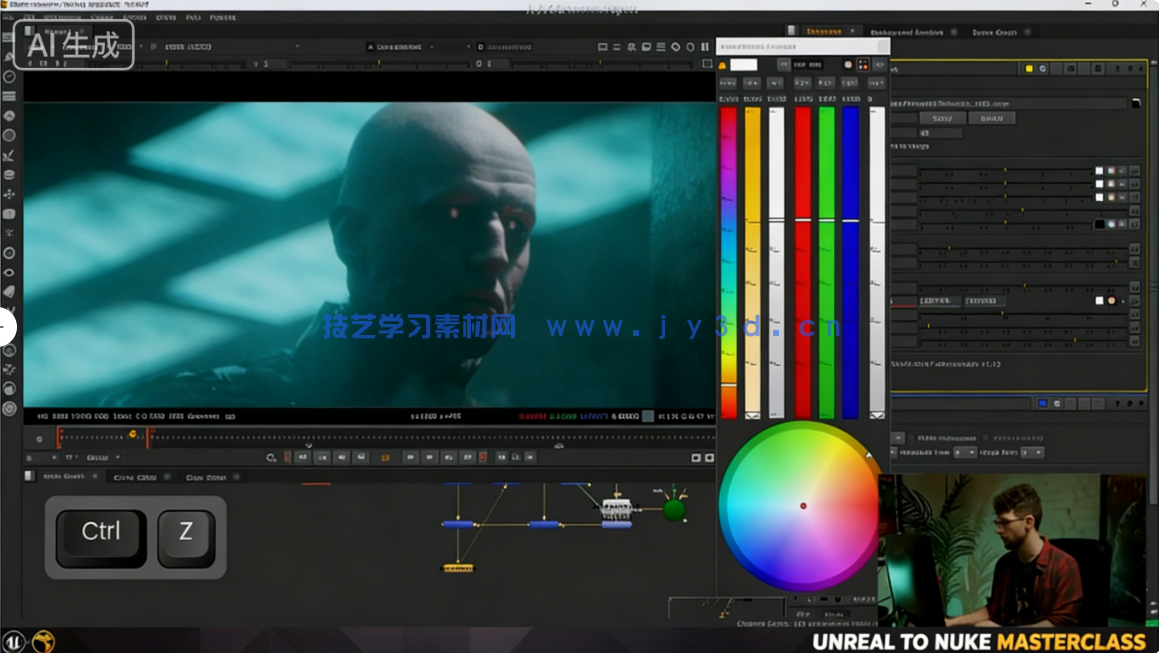Select the color grid swatch-mode icon near the lock
The height and width of the screenshot is (653, 1159).
pyautogui.click(x=863, y=65)
